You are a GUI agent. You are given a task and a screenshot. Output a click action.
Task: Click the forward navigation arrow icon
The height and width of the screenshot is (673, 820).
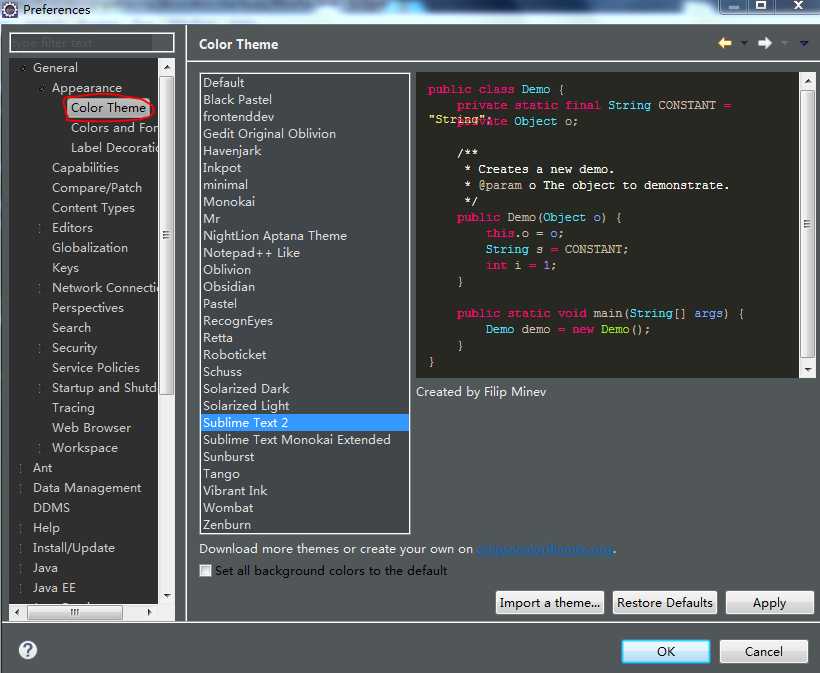pos(765,43)
